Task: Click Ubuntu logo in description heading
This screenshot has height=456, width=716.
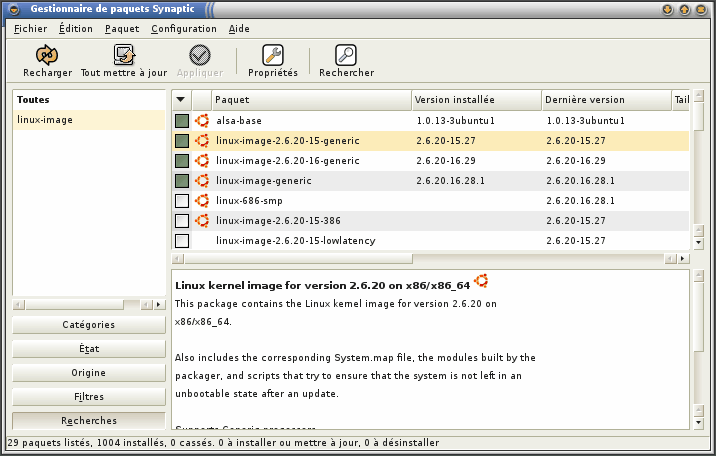Action: point(481,281)
